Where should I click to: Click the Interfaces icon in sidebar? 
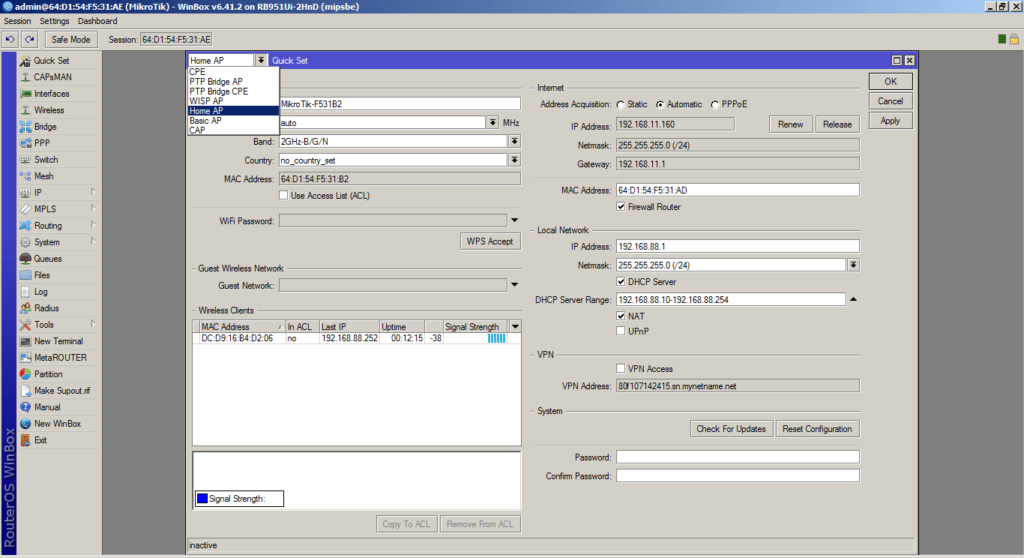point(26,94)
